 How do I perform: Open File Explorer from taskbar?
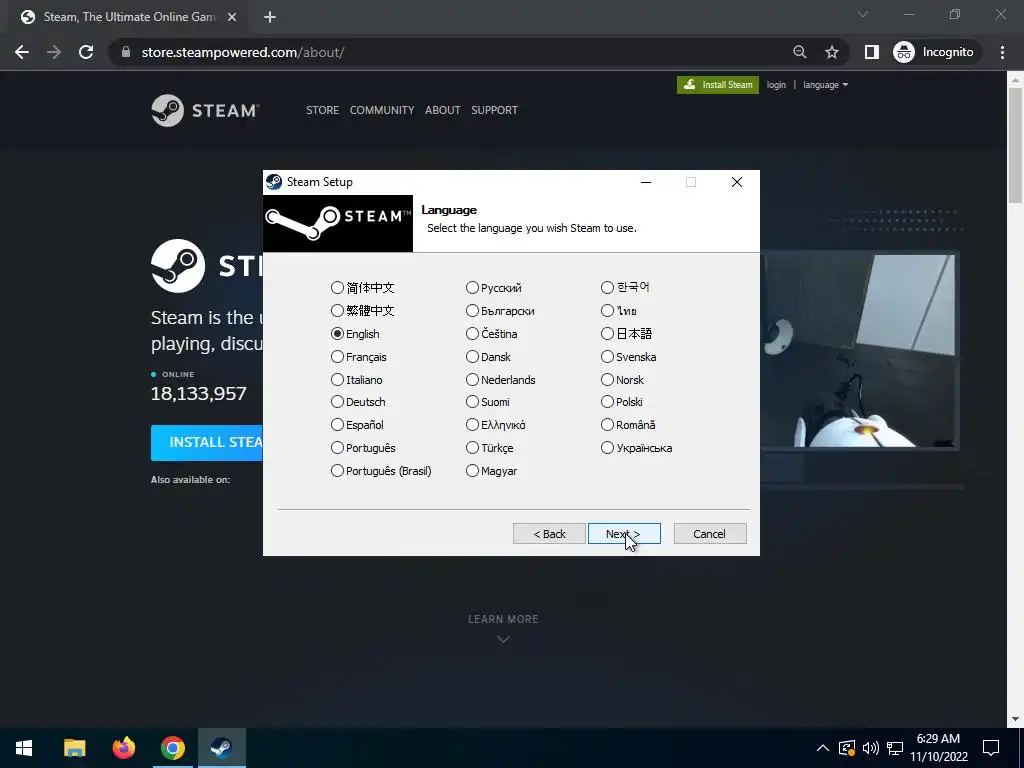click(74, 748)
